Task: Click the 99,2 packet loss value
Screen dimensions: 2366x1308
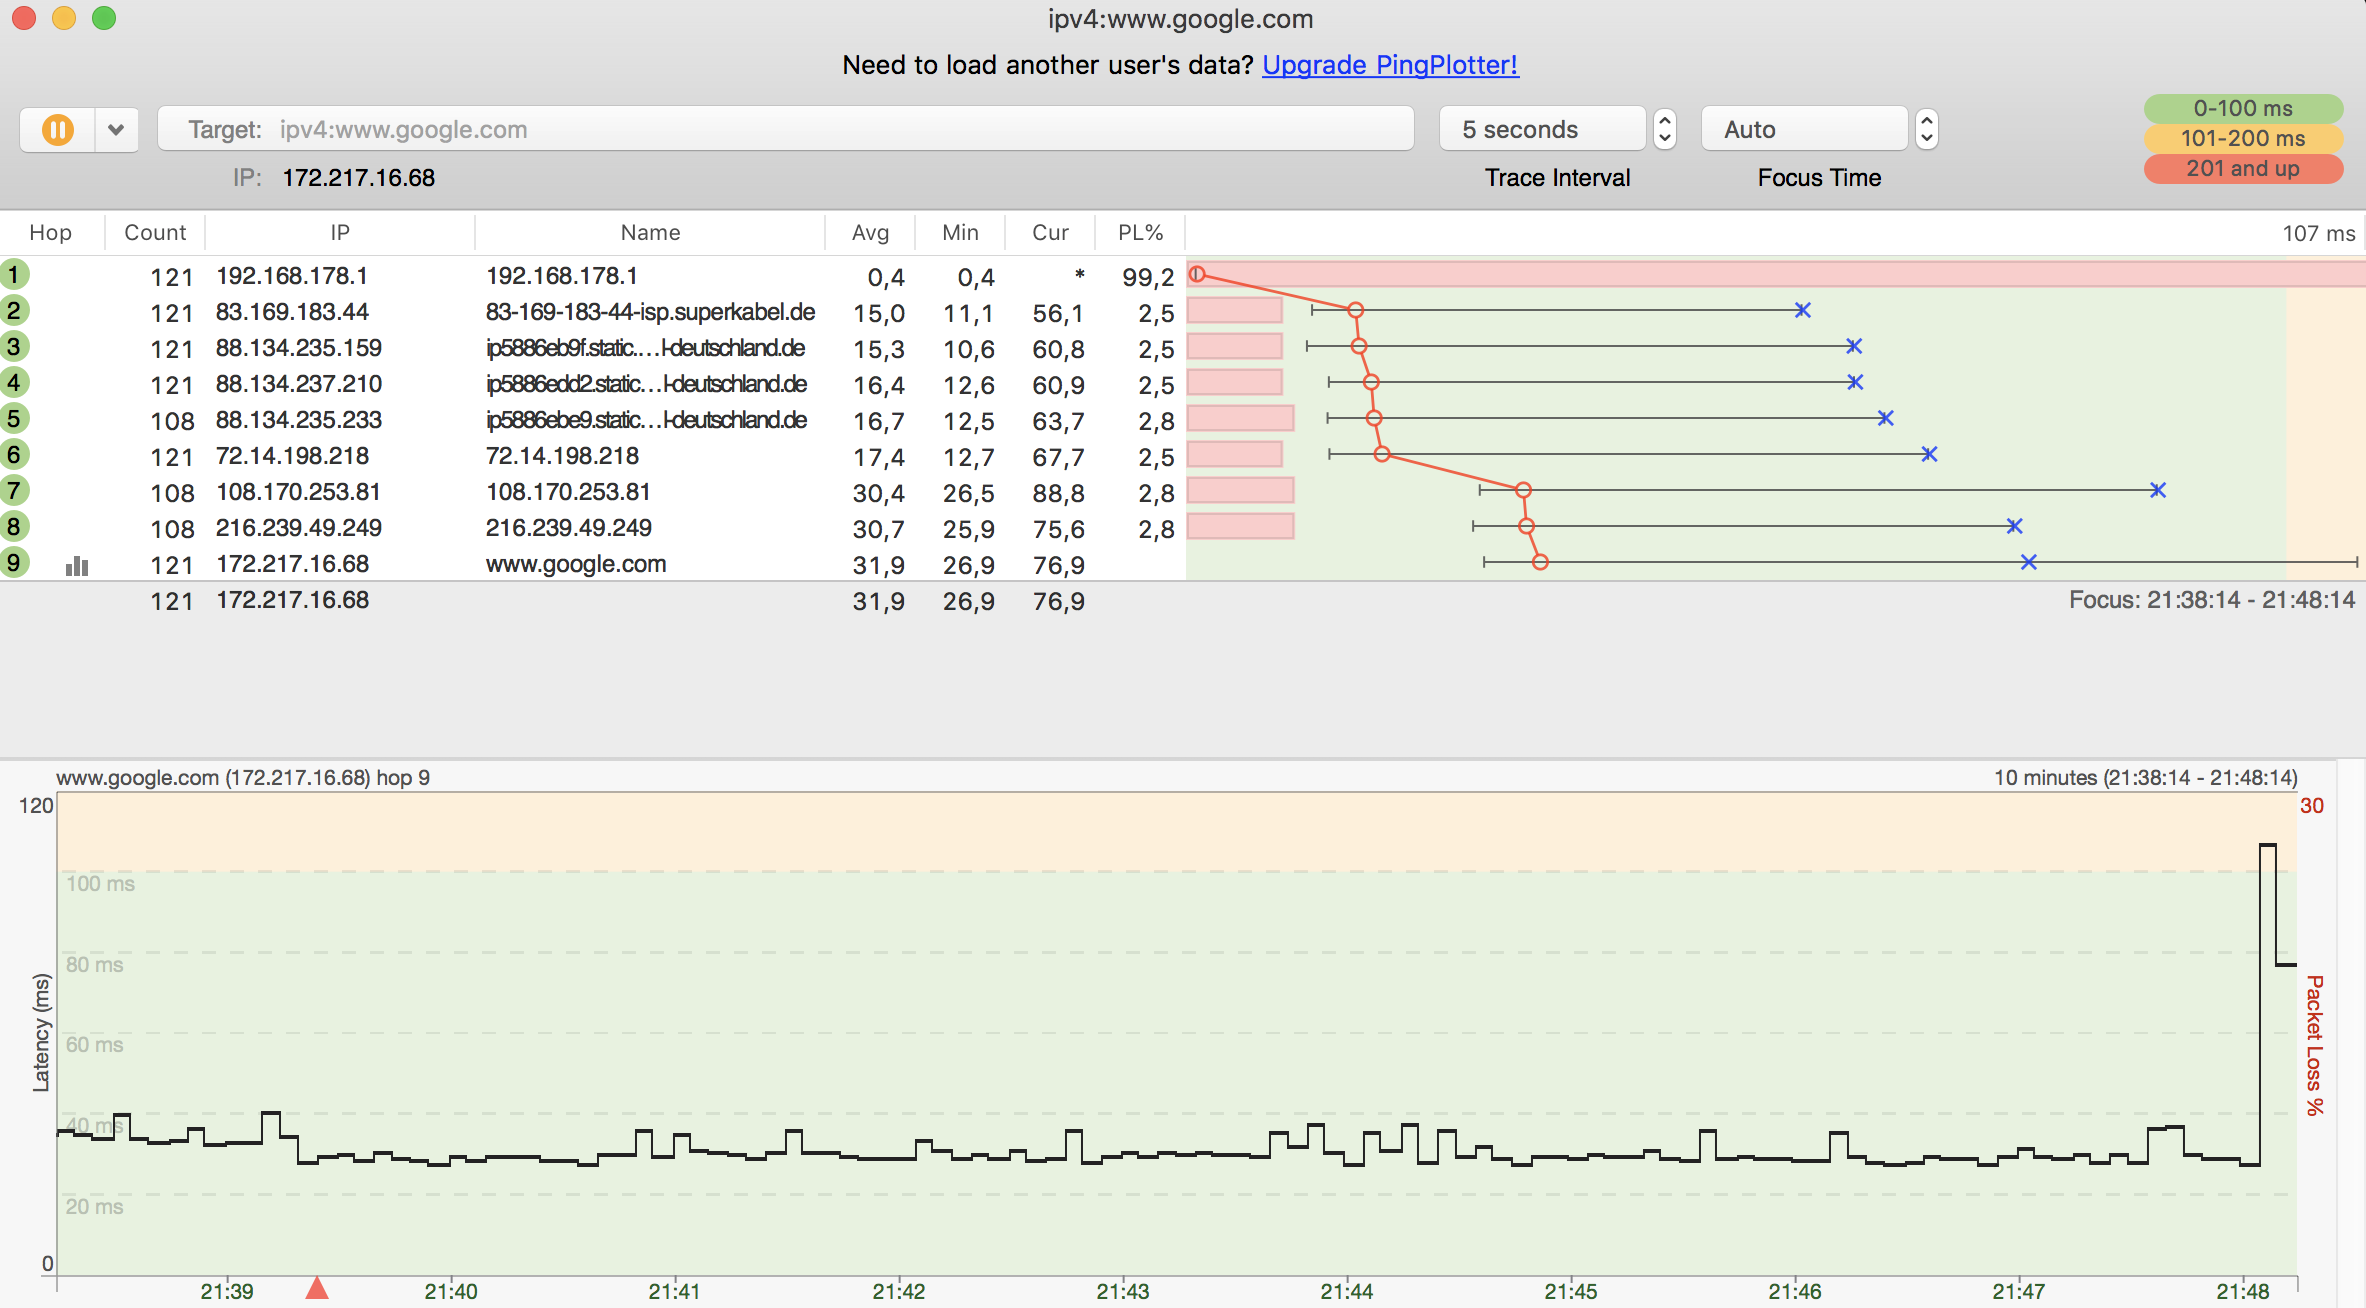Action: pos(1148,277)
